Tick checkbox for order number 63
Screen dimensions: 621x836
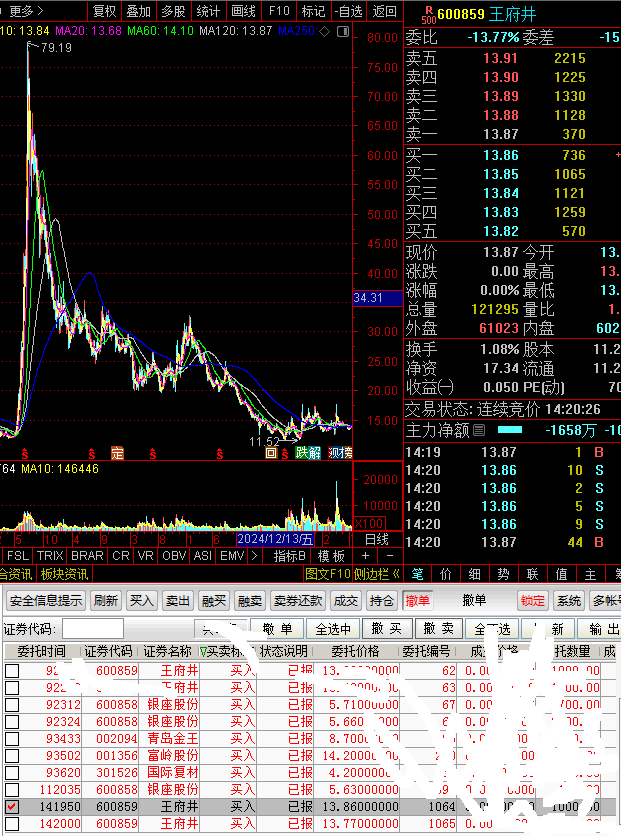(x=12, y=688)
